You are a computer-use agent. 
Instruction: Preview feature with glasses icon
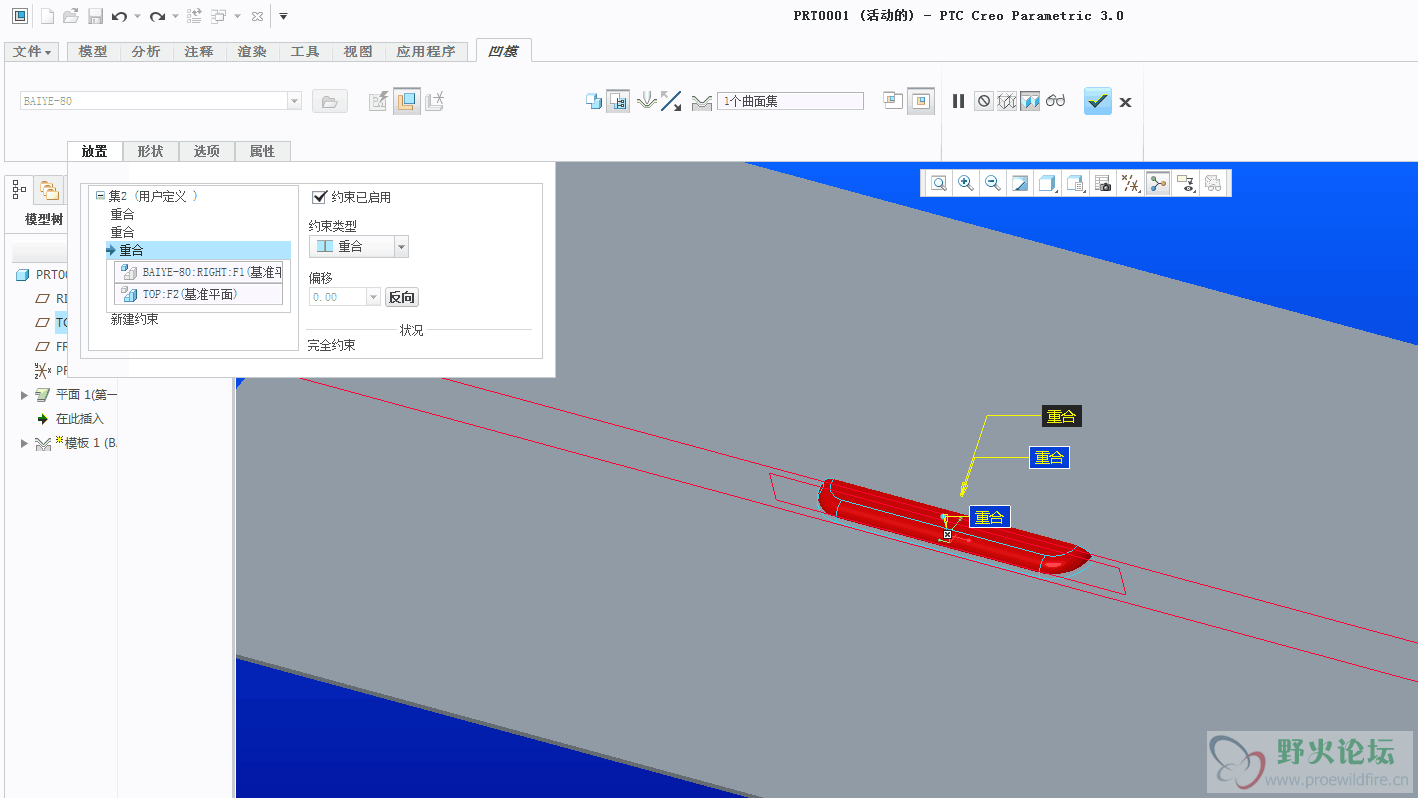(1056, 101)
